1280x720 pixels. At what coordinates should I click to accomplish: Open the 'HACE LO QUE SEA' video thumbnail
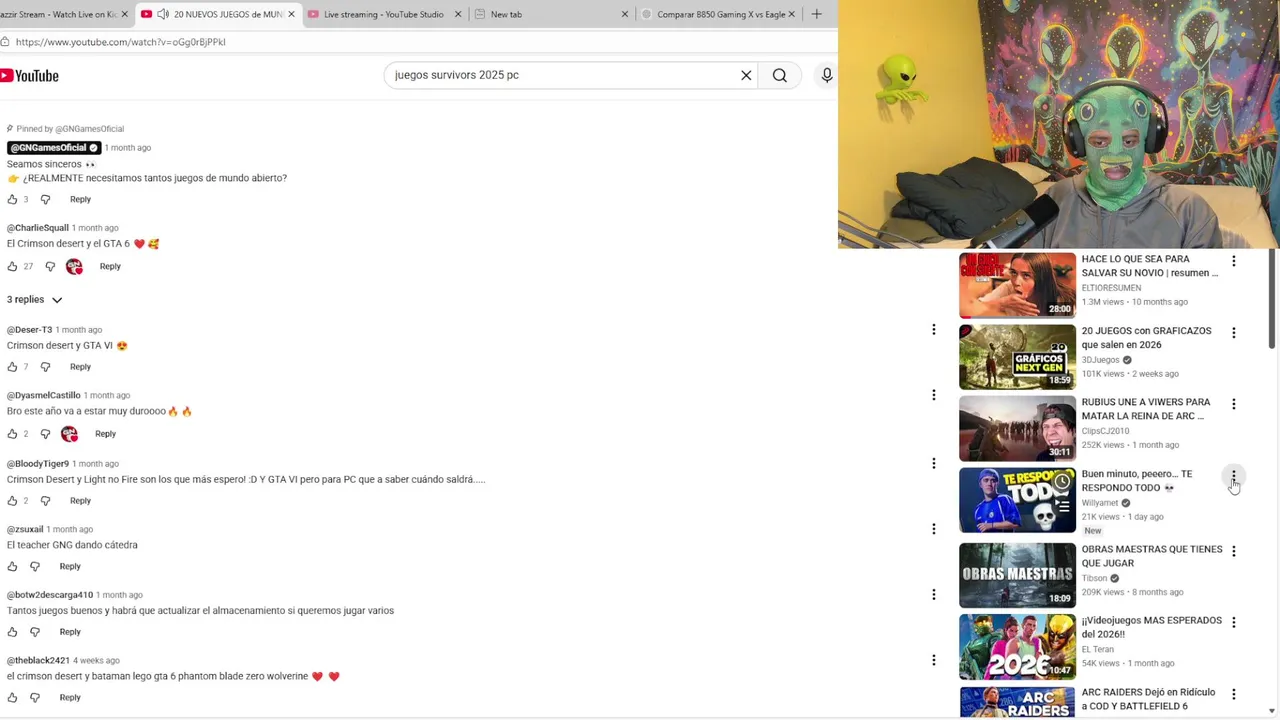1017,285
